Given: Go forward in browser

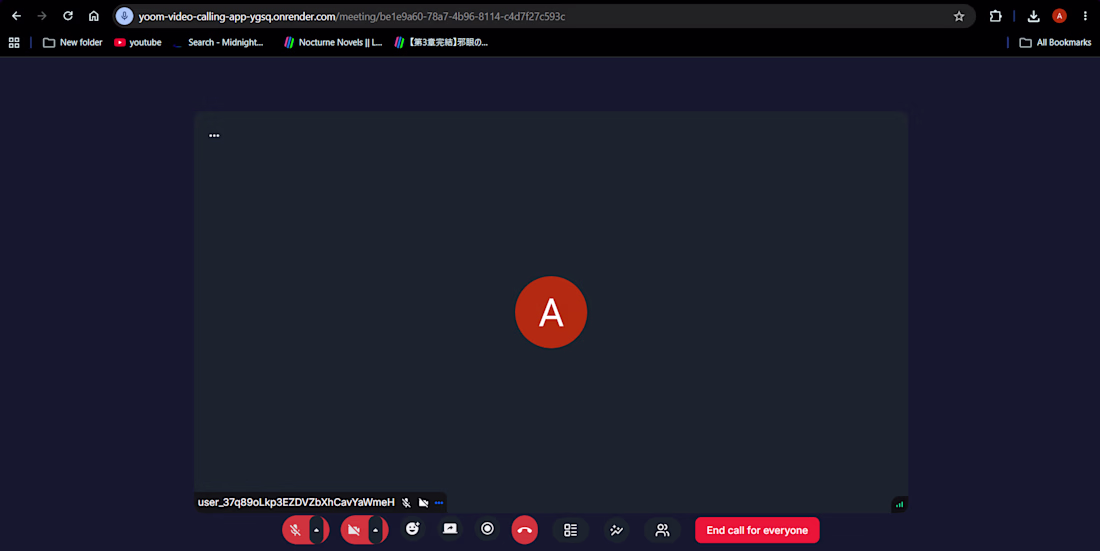Looking at the screenshot, I should [42, 16].
